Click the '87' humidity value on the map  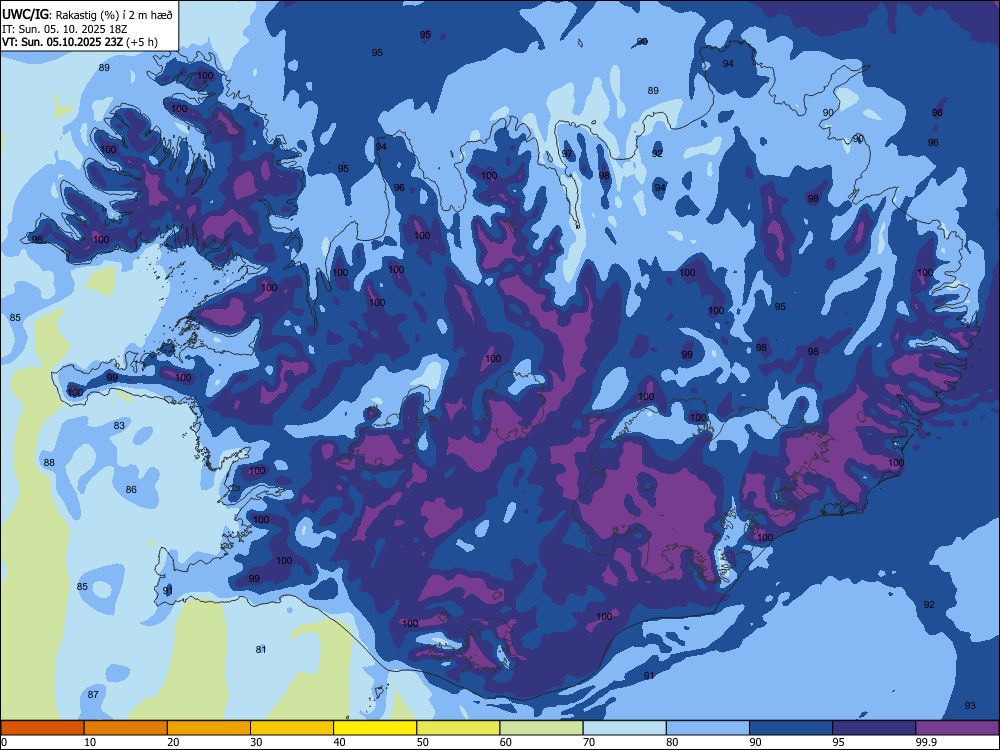click(x=93, y=694)
